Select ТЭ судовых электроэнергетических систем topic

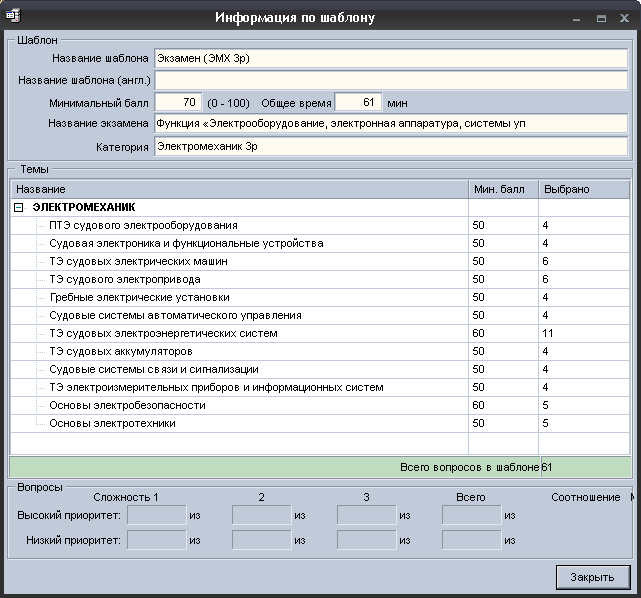point(163,334)
